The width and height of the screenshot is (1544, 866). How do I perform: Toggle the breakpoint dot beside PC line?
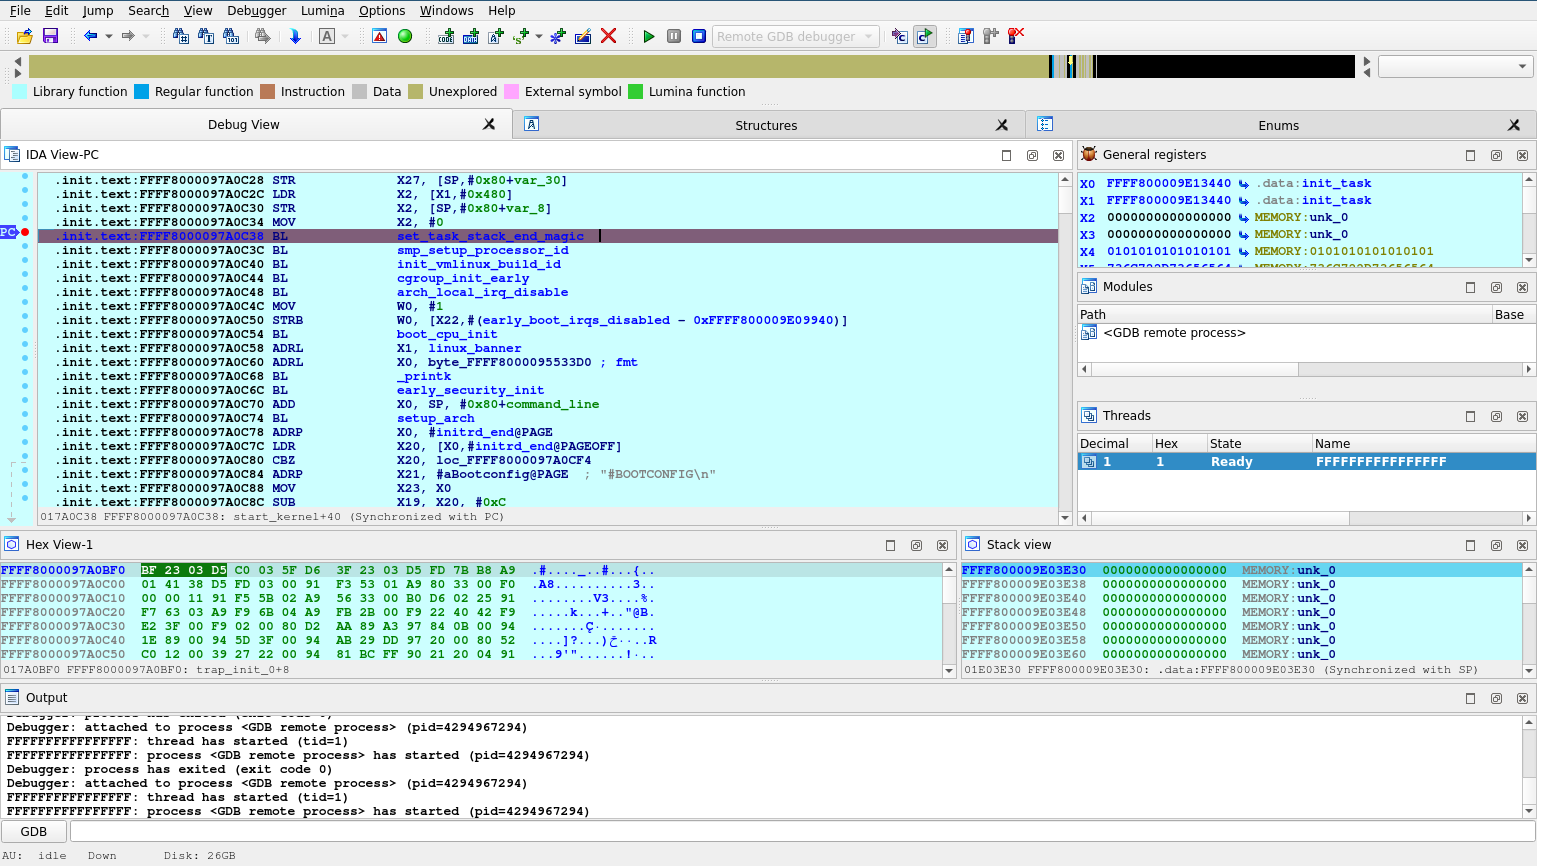pyautogui.click(x=24, y=232)
